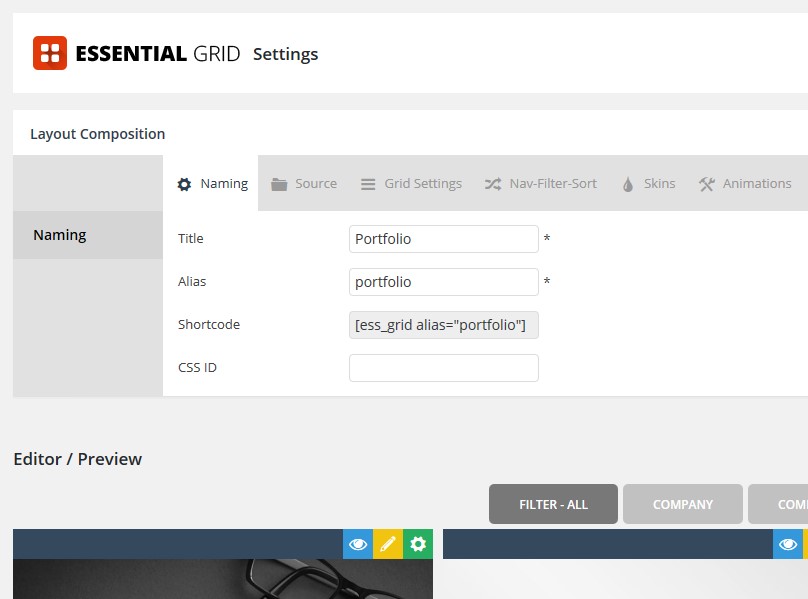Click the Essential Grid logo icon
Screen dimensions: 808x599
pos(49,53)
